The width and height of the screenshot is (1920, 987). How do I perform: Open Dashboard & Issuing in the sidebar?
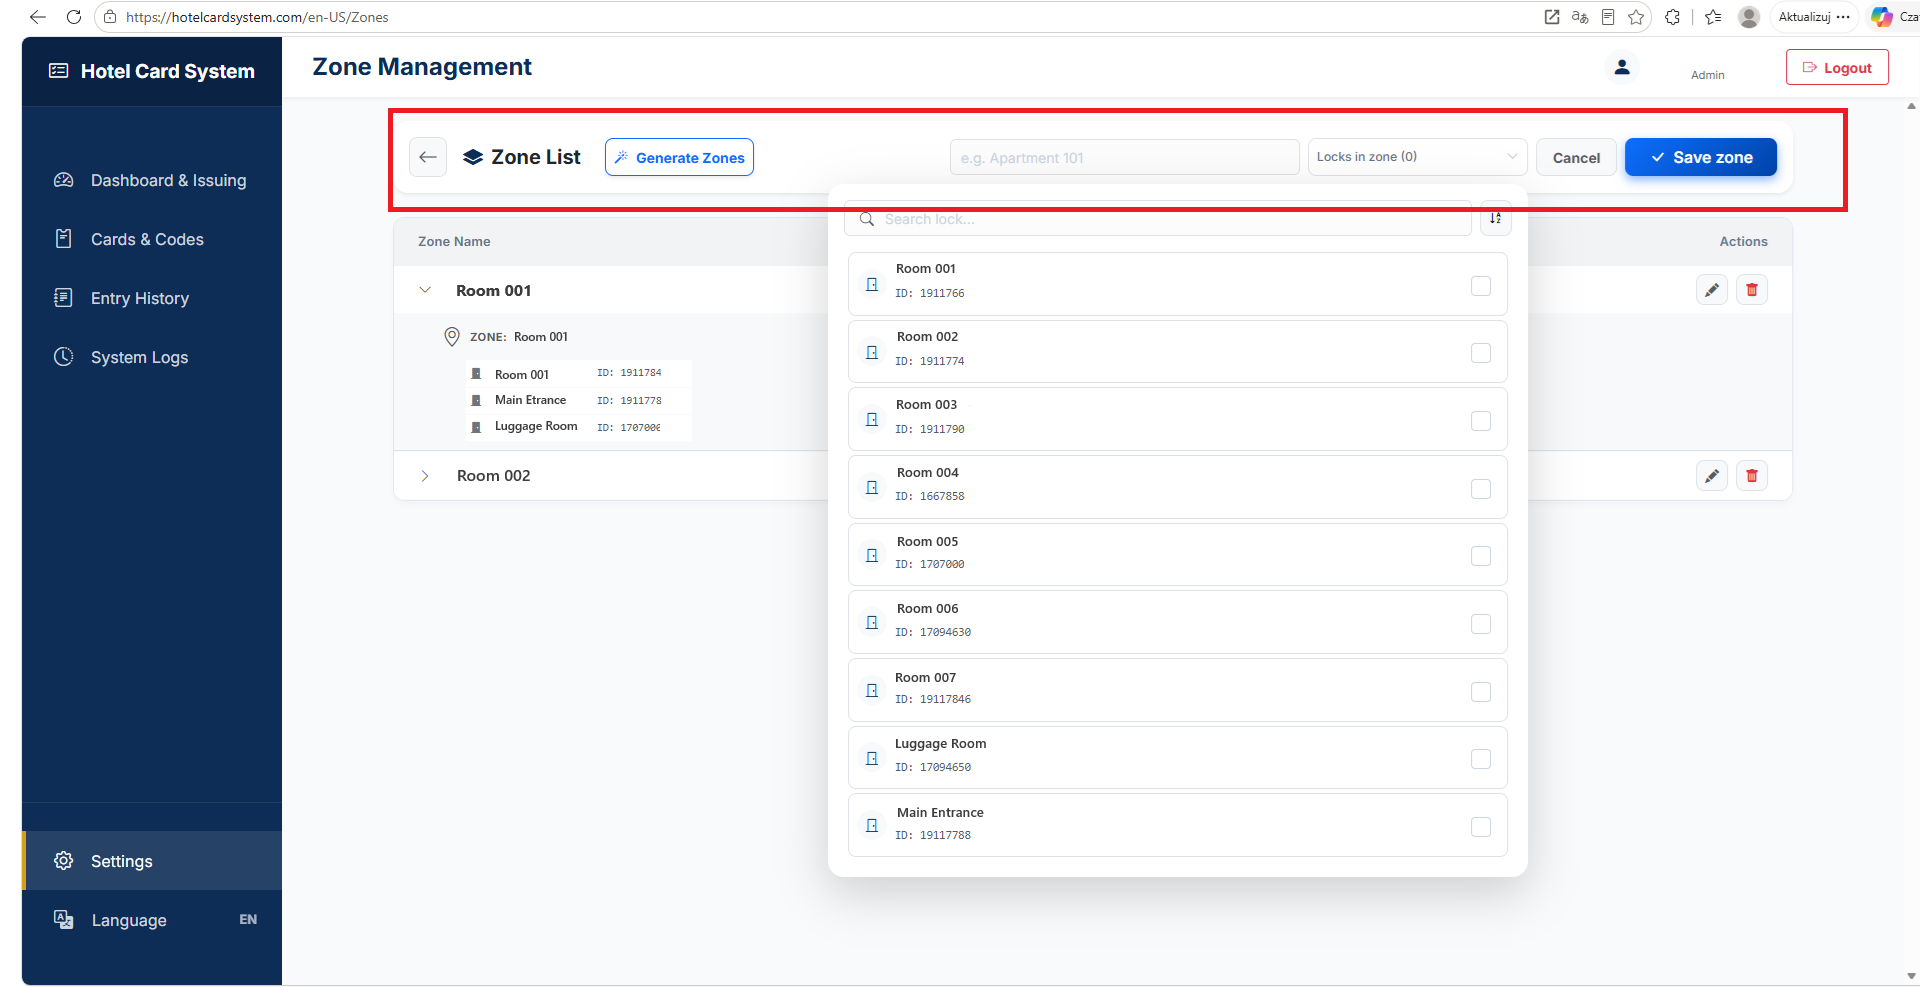pos(152,180)
